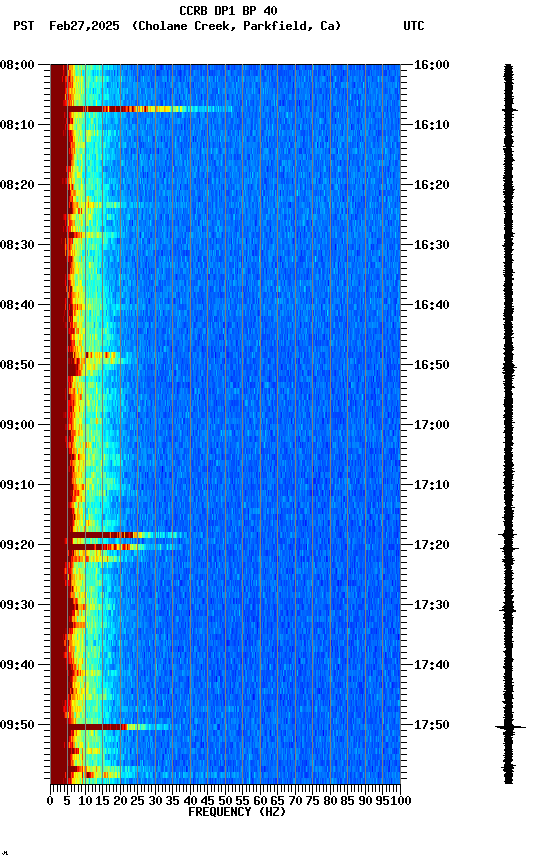Click the '50' frequency axis label
Image resolution: width=552 pixels, height=864 pixels.
tap(225, 801)
